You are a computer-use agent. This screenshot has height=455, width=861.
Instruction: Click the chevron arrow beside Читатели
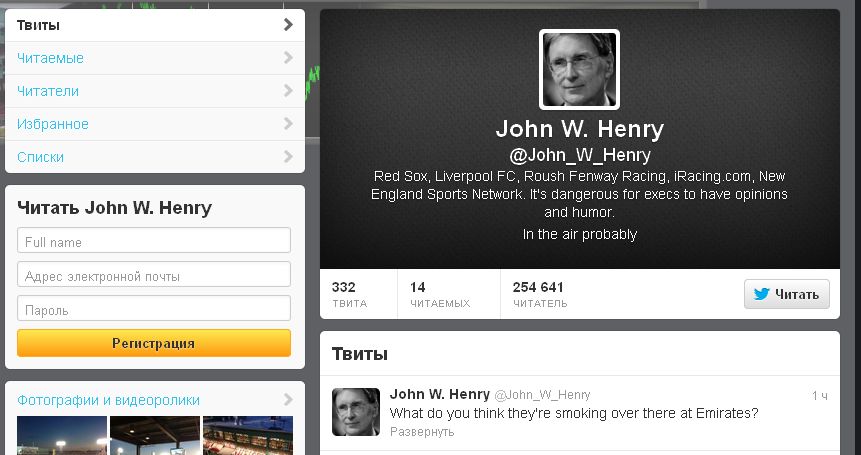(288, 91)
